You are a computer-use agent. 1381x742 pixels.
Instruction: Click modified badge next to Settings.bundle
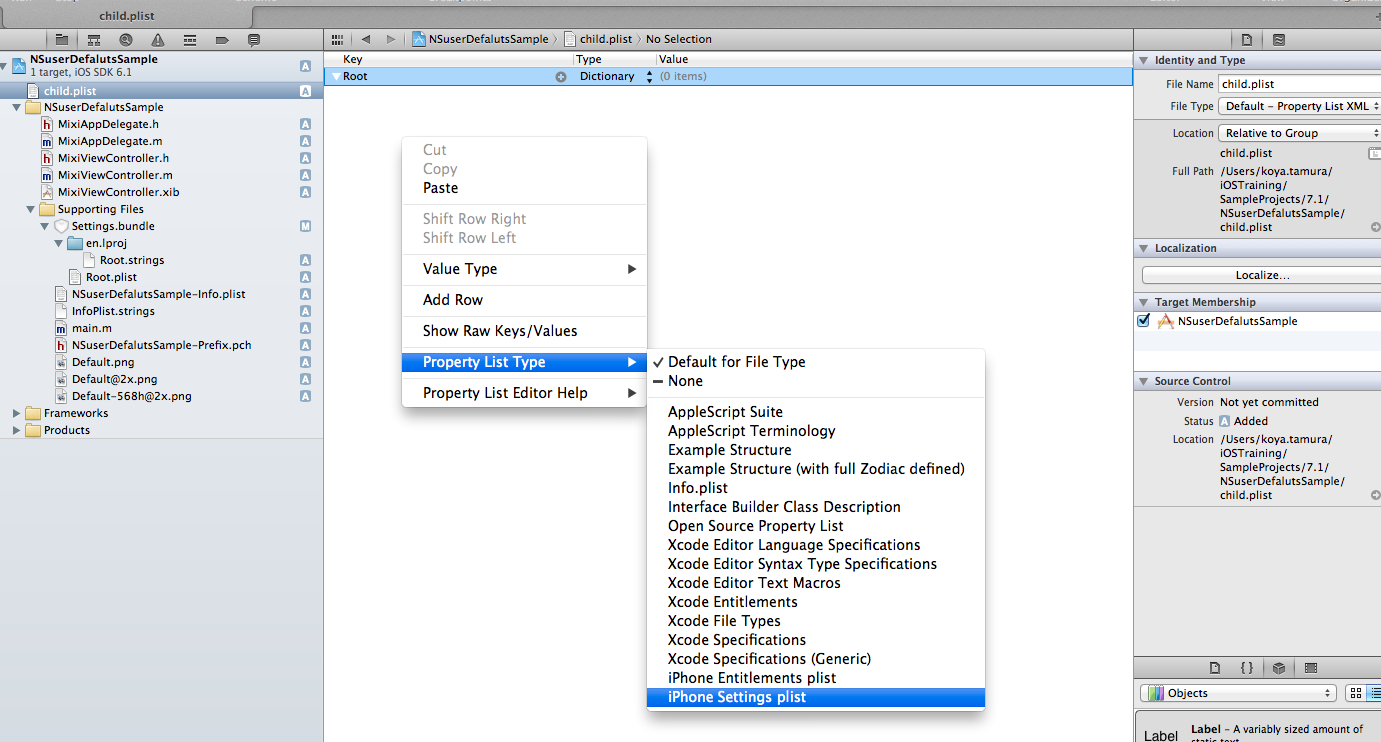305,226
